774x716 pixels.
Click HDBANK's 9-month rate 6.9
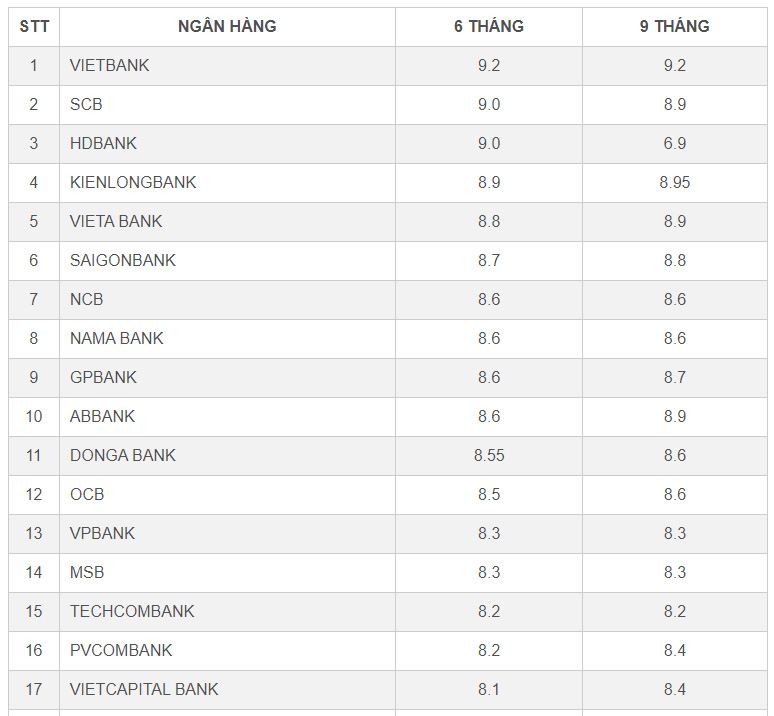674,144
